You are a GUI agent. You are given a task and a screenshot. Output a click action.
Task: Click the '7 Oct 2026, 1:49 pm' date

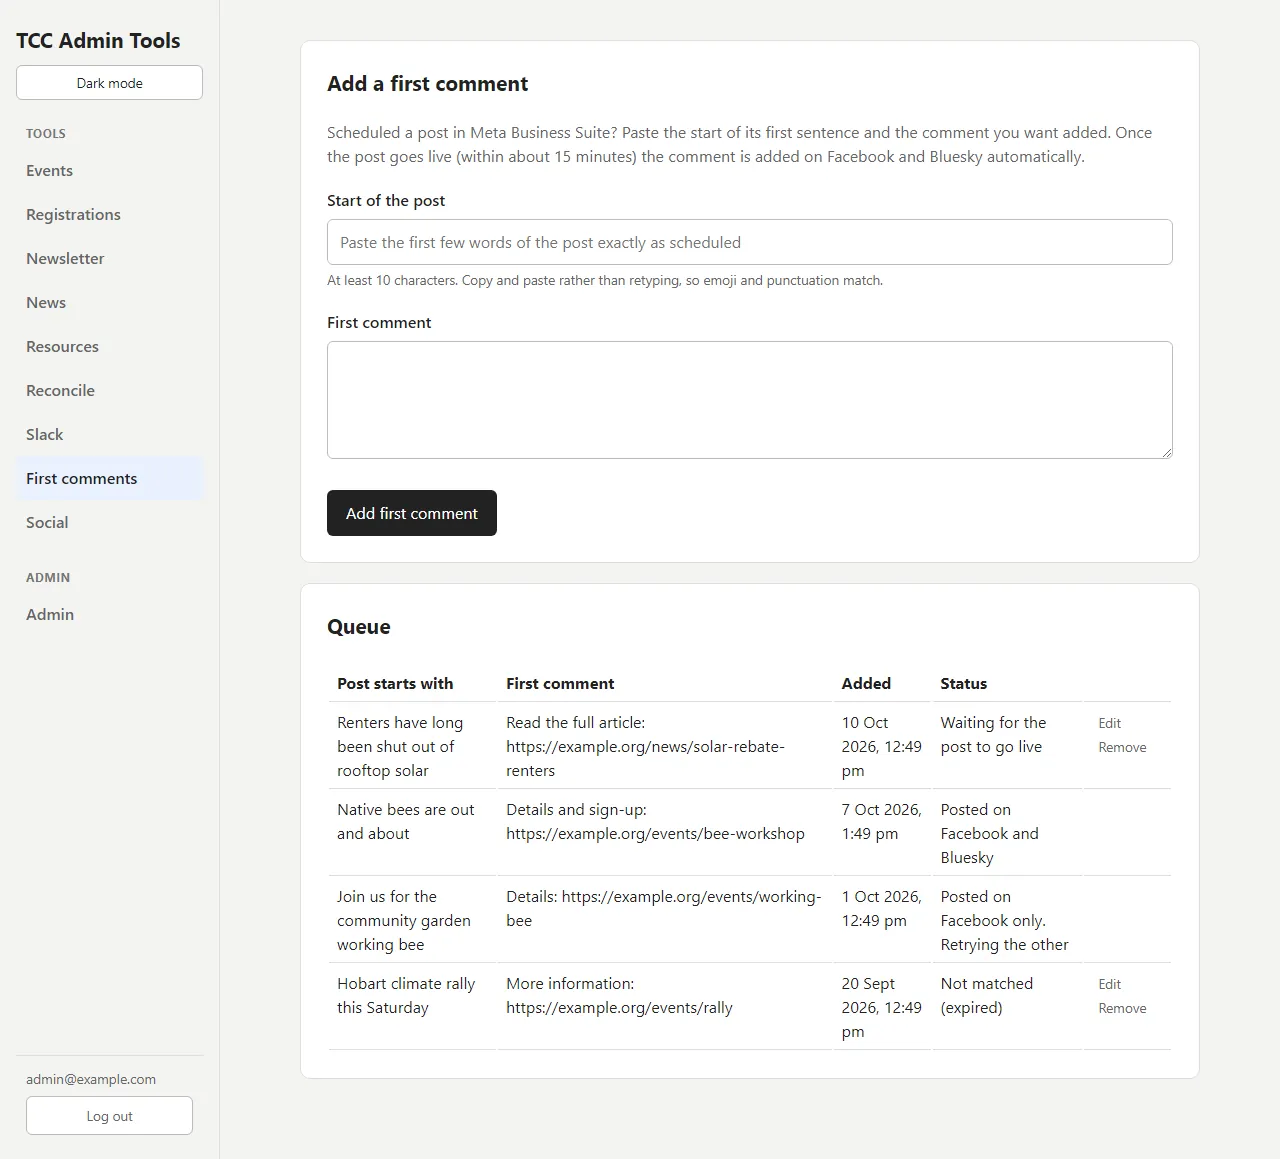[881, 822]
